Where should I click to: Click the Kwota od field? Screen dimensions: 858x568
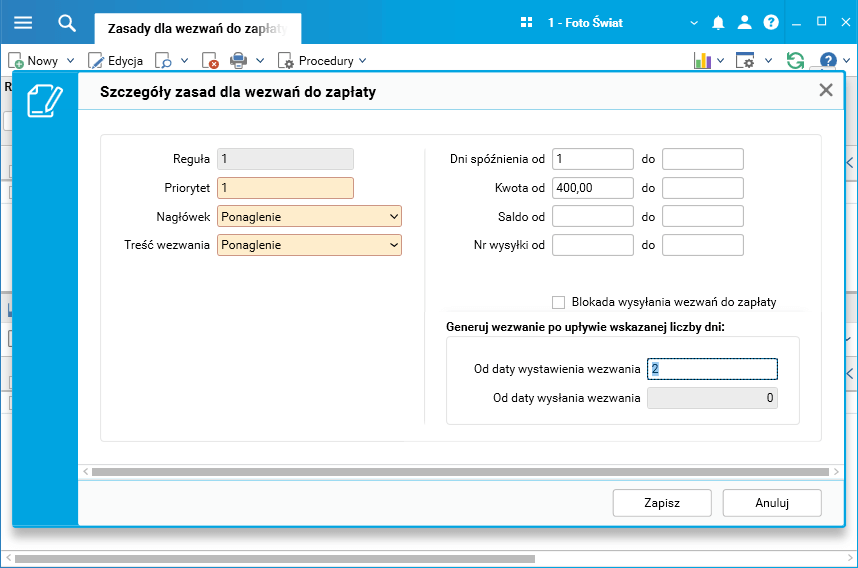[593, 188]
